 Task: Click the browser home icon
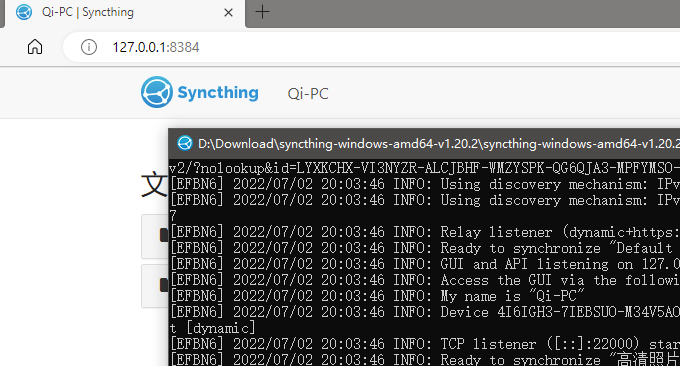tap(35, 47)
